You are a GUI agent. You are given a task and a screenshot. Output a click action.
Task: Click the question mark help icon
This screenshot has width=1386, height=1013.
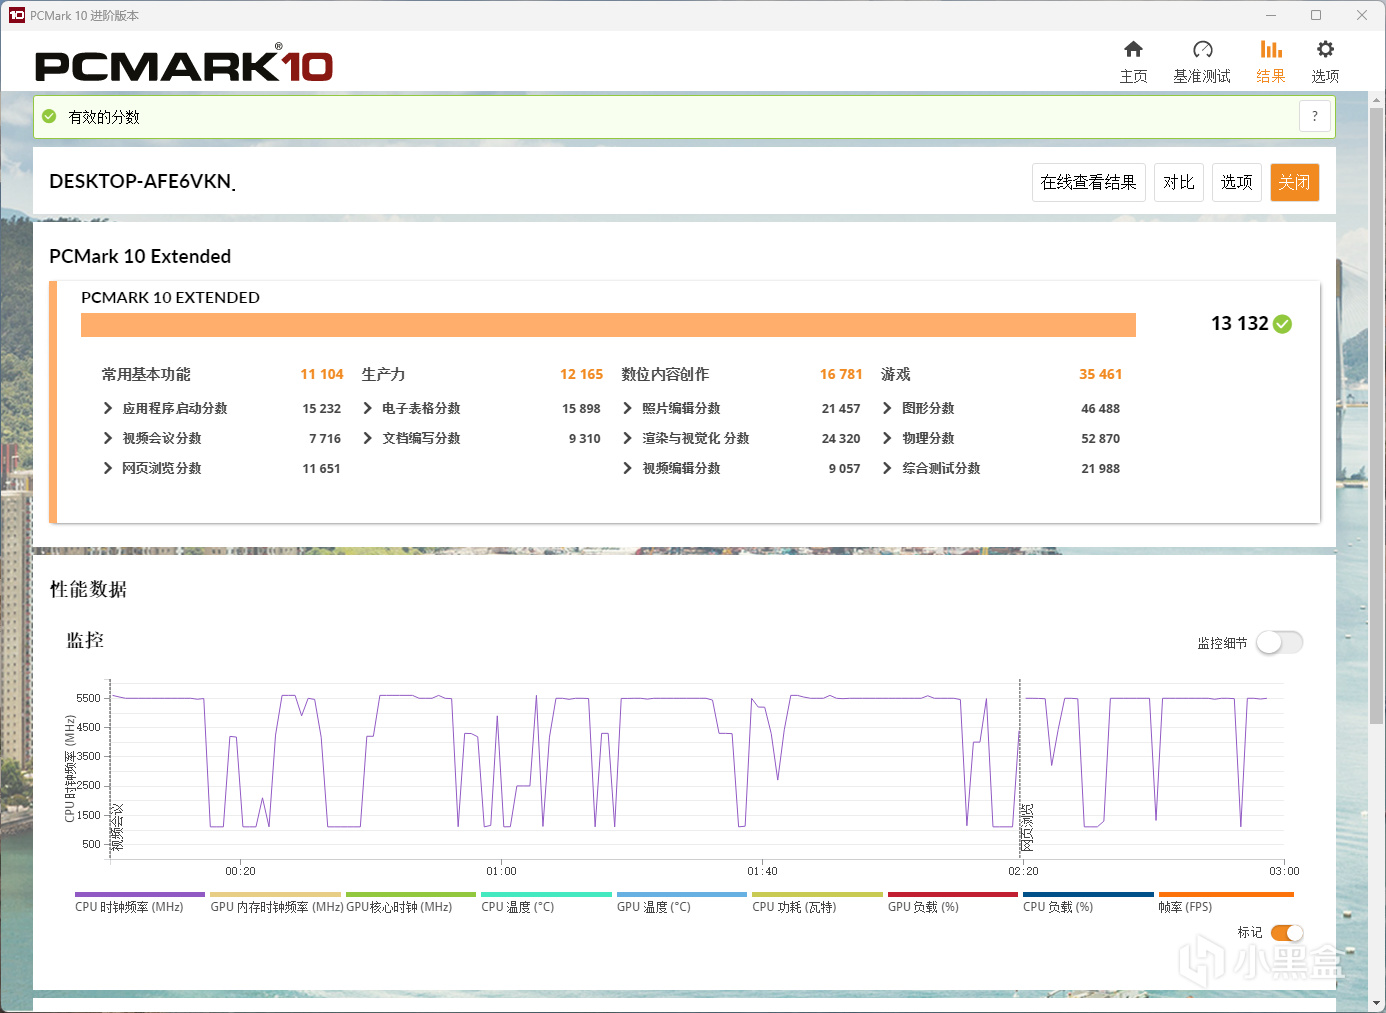pyautogui.click(x=1315, y=117)
